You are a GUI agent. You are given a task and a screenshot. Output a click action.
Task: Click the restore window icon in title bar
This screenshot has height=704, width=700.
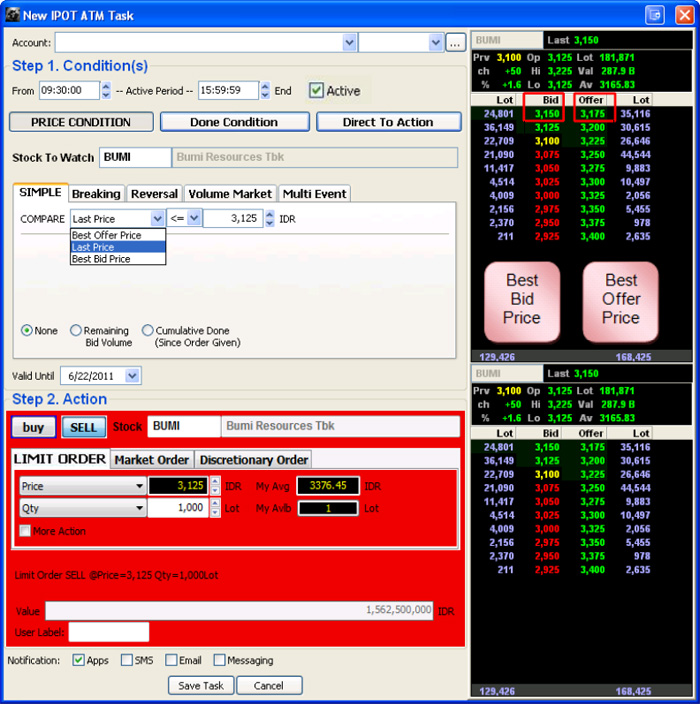(655, 15)
